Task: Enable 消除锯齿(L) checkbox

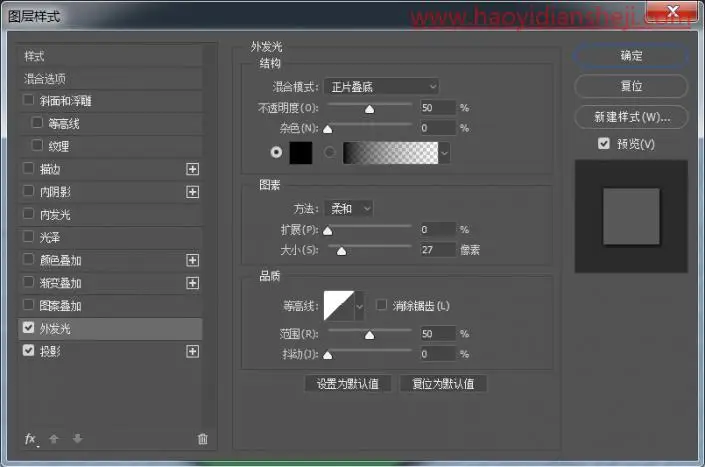Action: [381, 305]
